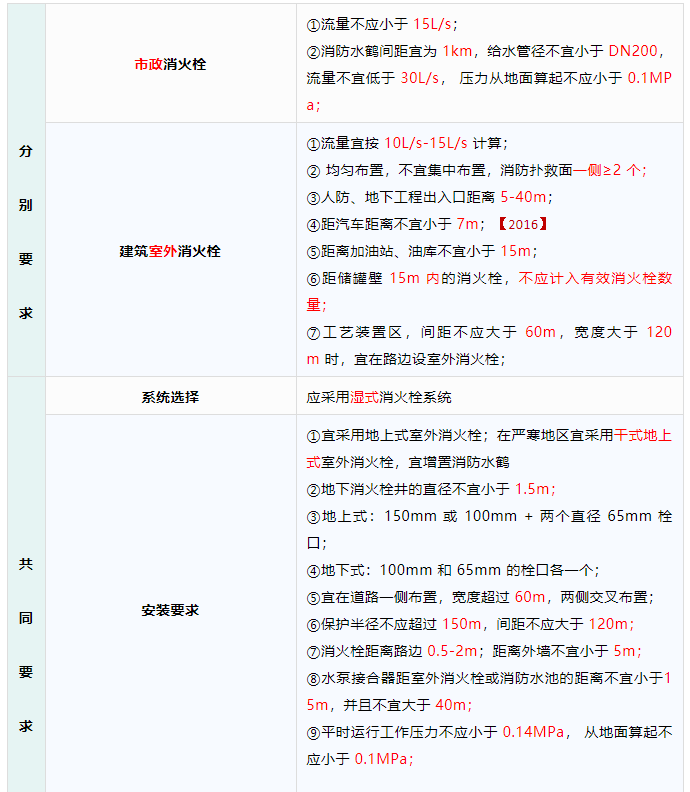Click the red 湿式 text in 系统选择 row
Image resolution: width=690 pixels, height=792 pixels.
(364, 397)
